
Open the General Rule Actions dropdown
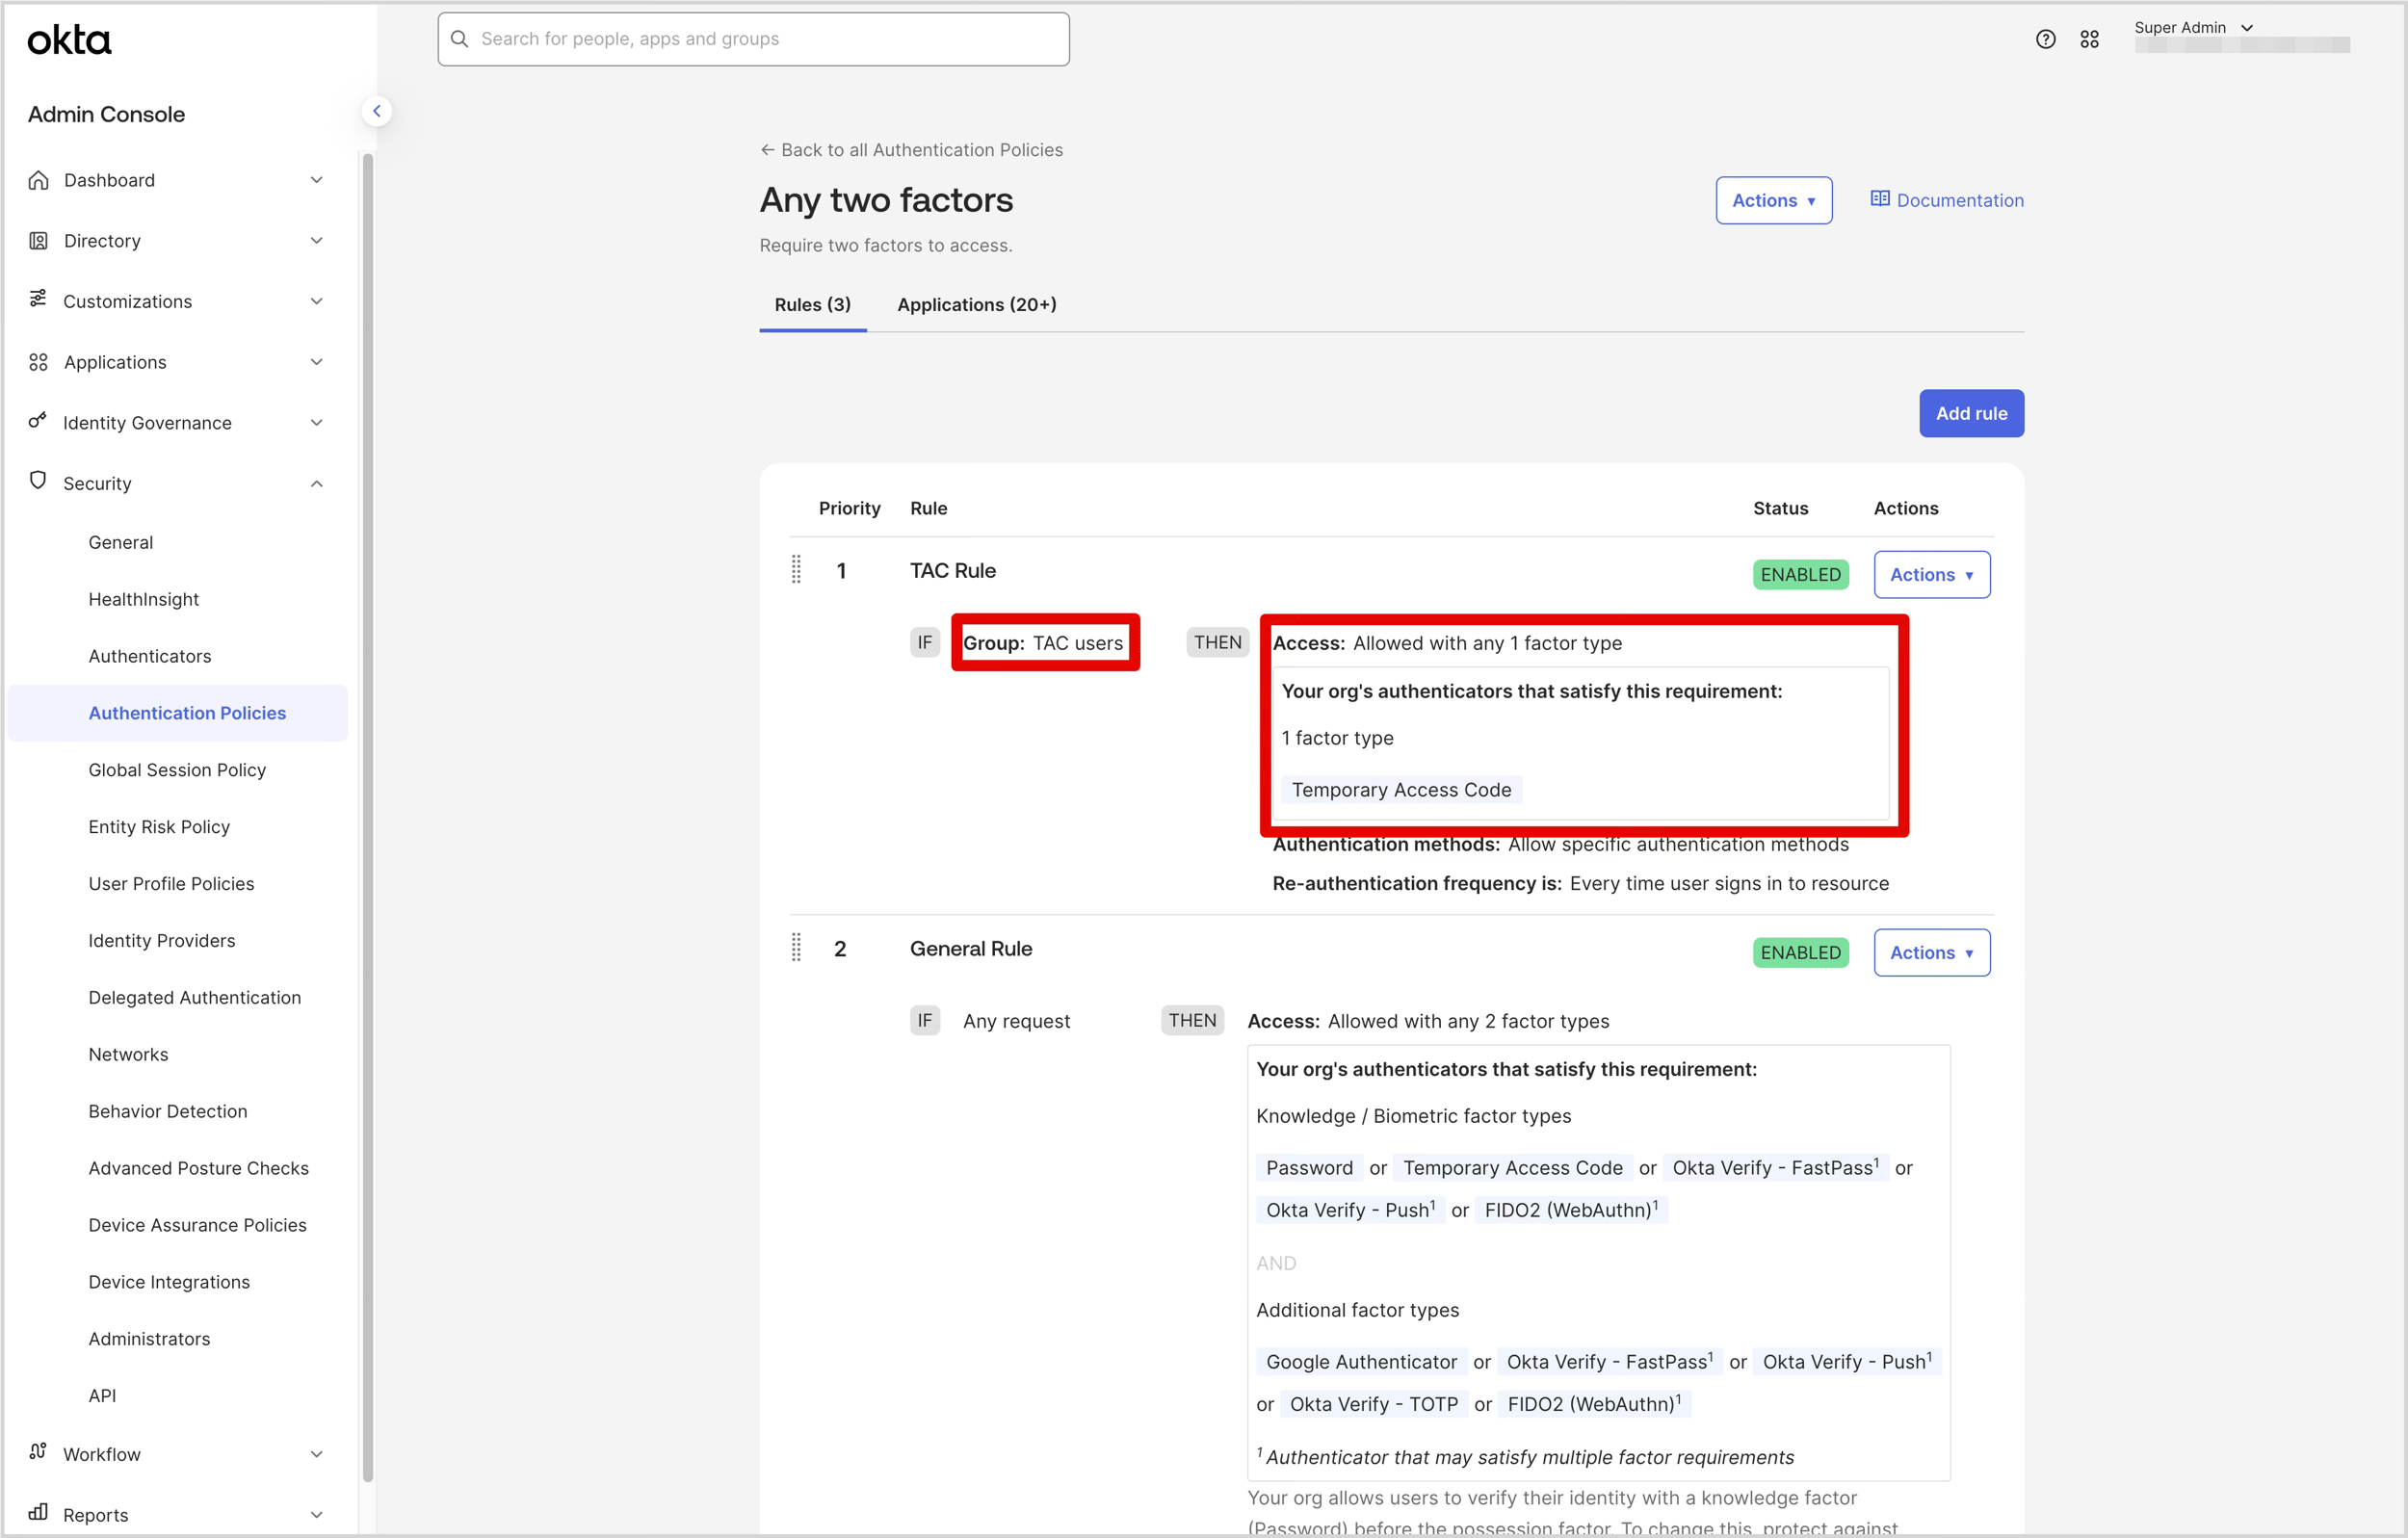[x=1931, y=953]
